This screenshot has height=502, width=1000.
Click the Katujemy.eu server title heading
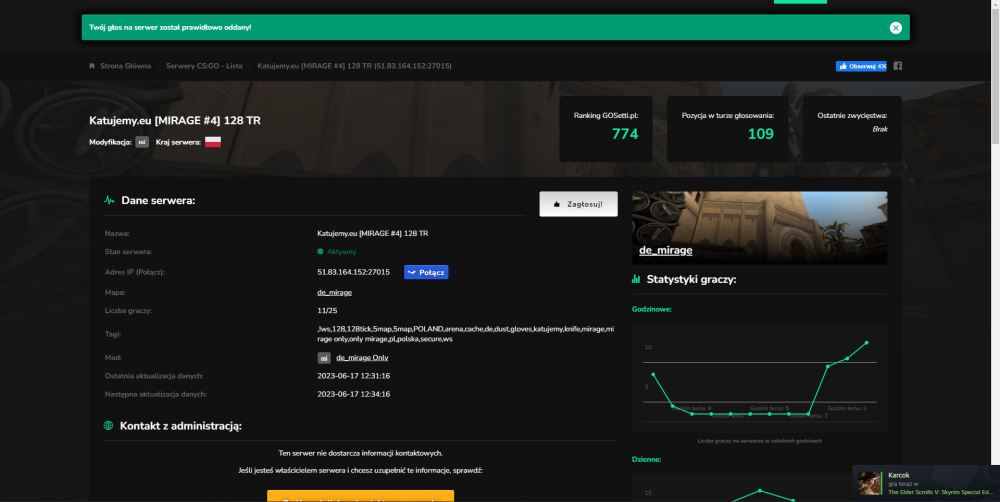pyautogui.click(x=175, y=121)
